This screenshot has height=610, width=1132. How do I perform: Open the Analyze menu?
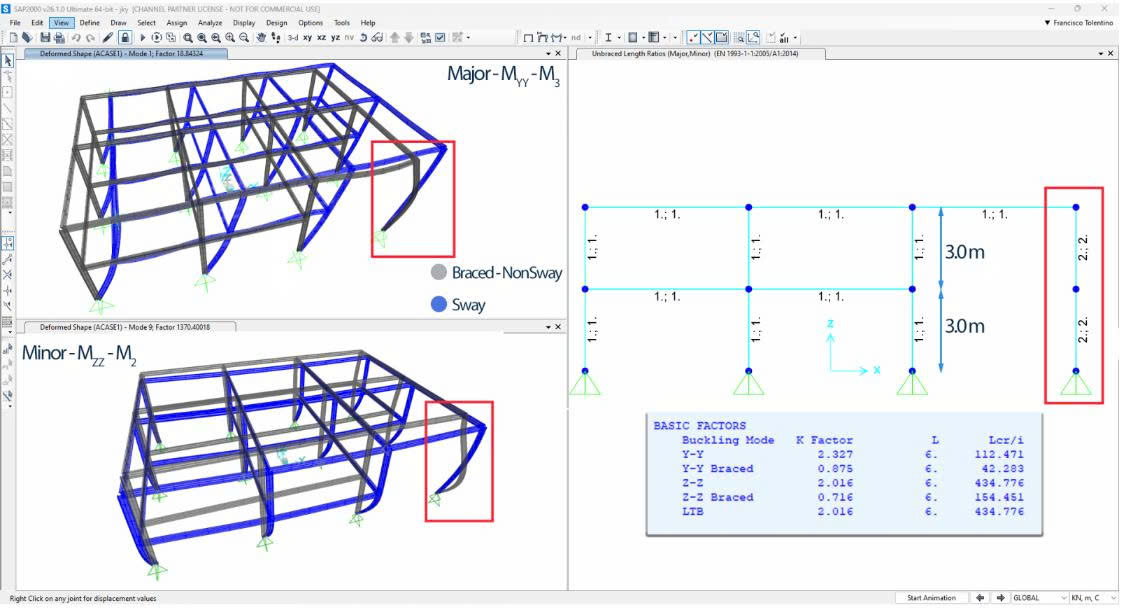point(210,22)
